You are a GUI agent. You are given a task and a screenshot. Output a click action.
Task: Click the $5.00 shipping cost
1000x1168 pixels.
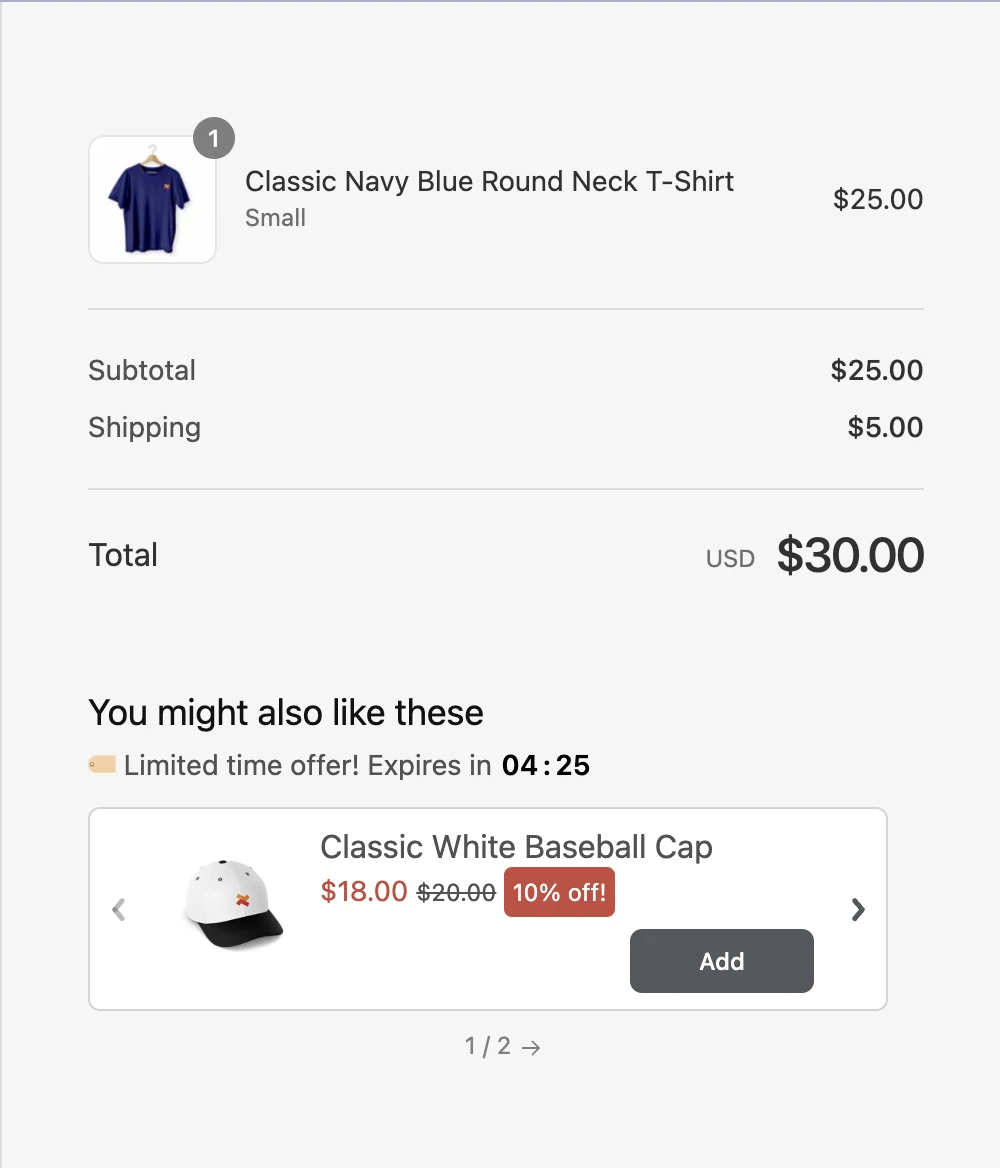click(x=885, y=428)
